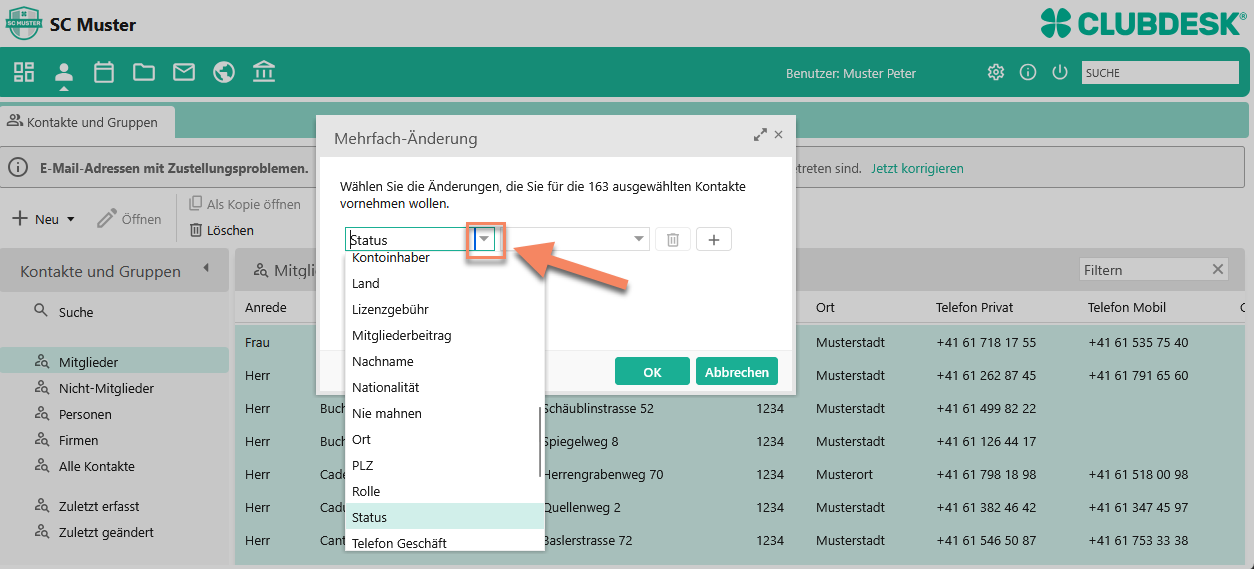Image resolution: width=1254 pixels, height=569 pixels.
Task: Click the warning info icon in notification bar
Action: (x=18, y=167)
